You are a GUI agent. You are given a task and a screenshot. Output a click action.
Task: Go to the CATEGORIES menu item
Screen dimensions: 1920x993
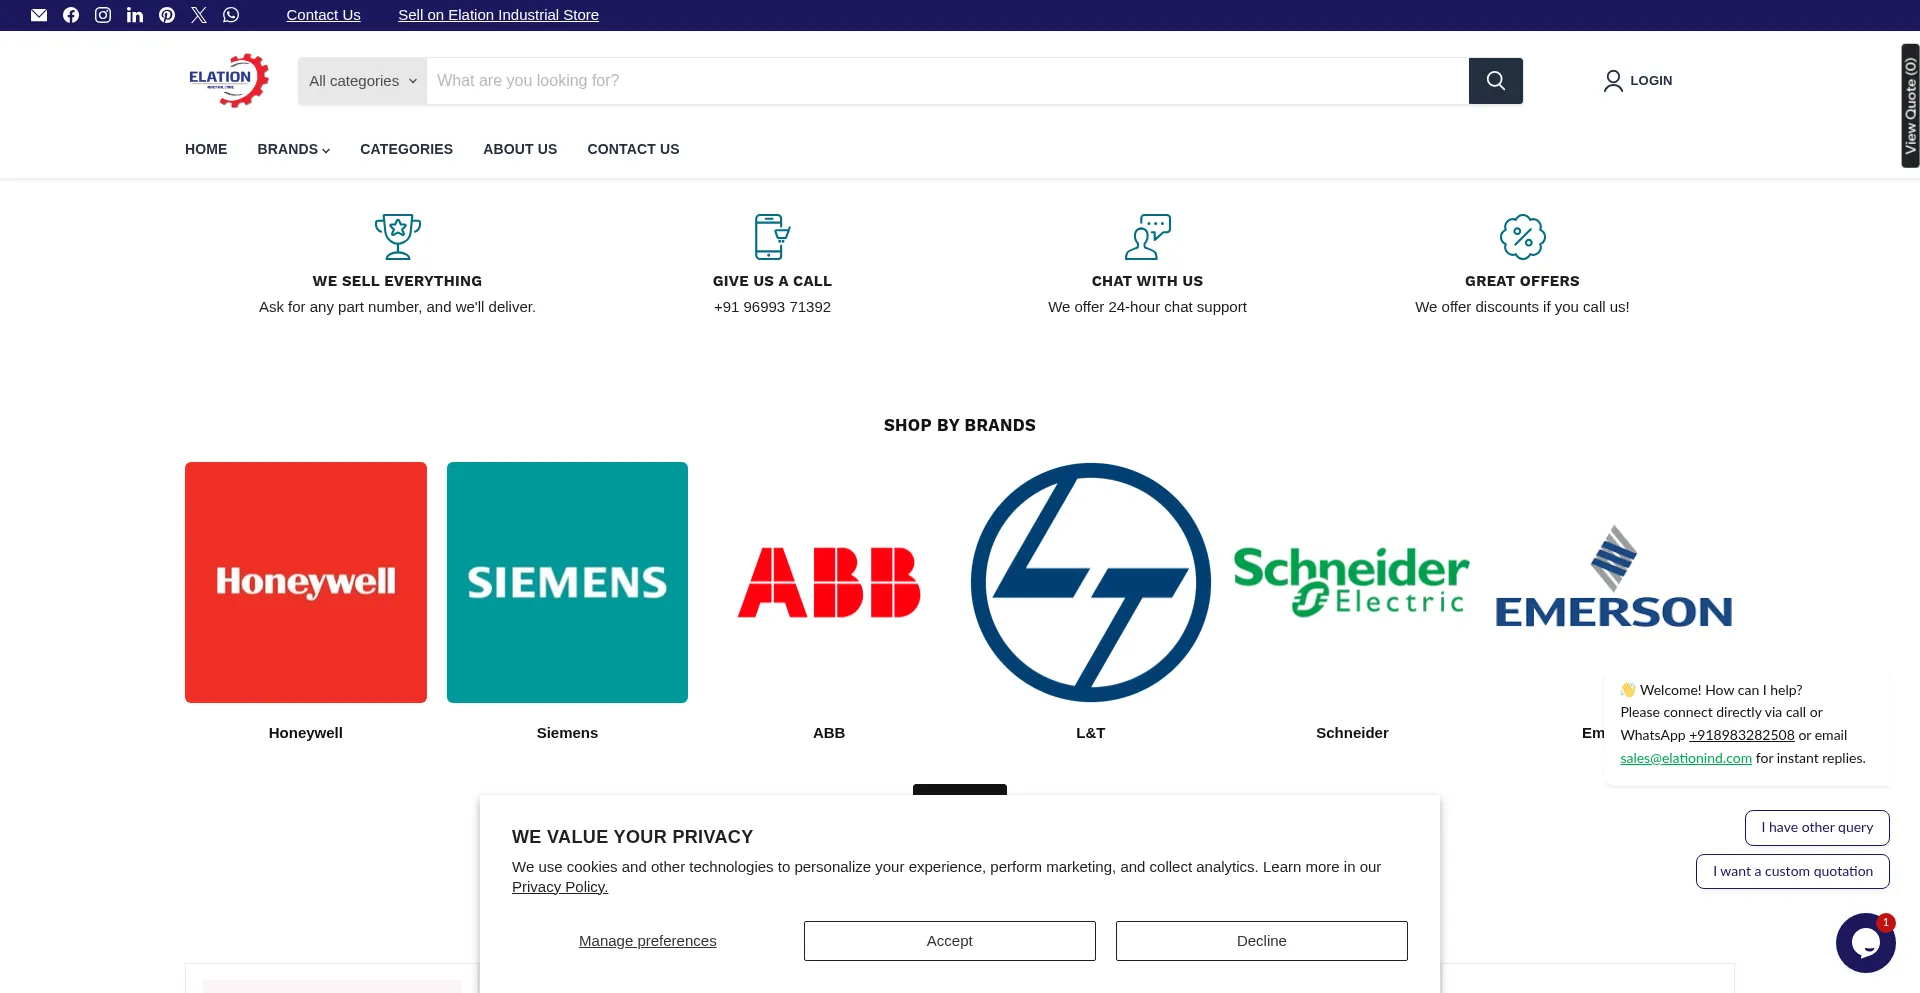click(406, 149)
